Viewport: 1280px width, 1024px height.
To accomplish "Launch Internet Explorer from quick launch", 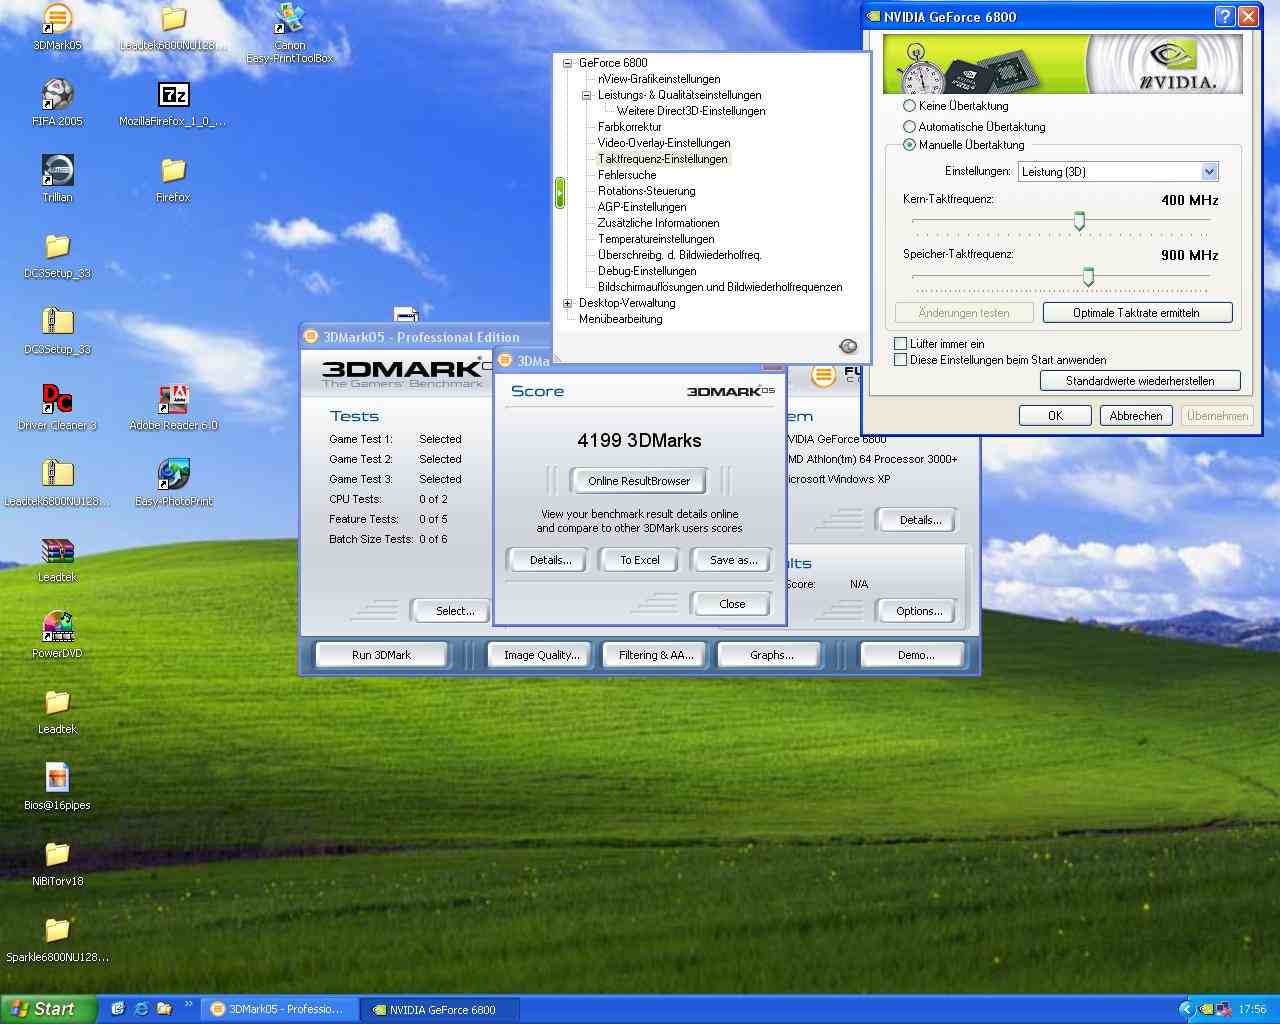I will (141, 1009).
